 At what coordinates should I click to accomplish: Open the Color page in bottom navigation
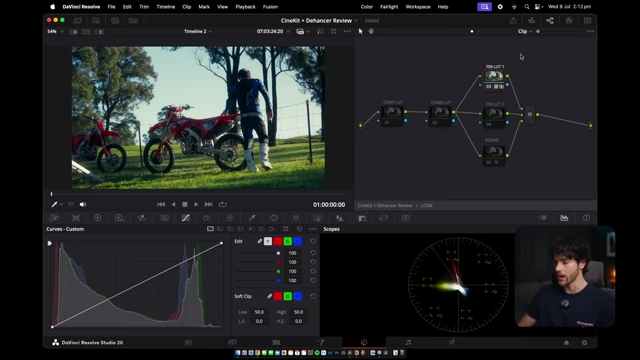364,342
